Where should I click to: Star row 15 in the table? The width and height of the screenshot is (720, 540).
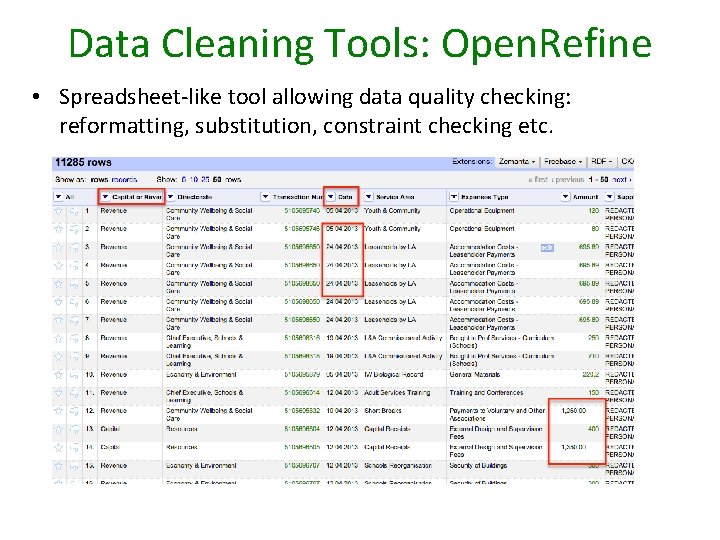click(58, 466)
